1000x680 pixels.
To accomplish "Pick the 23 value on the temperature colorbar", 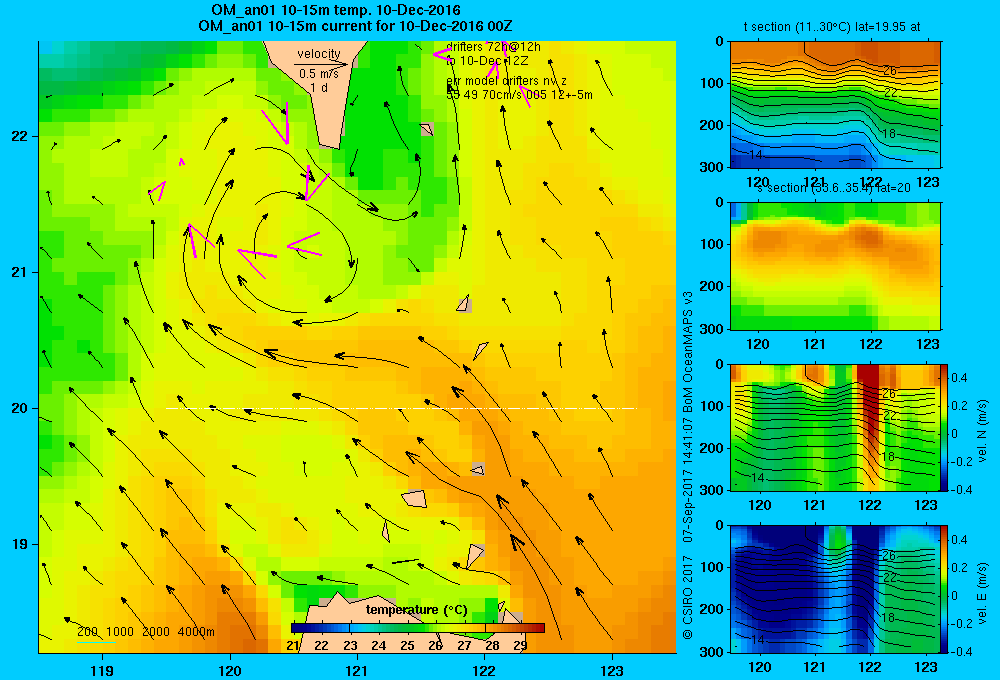I will point(350,646).
